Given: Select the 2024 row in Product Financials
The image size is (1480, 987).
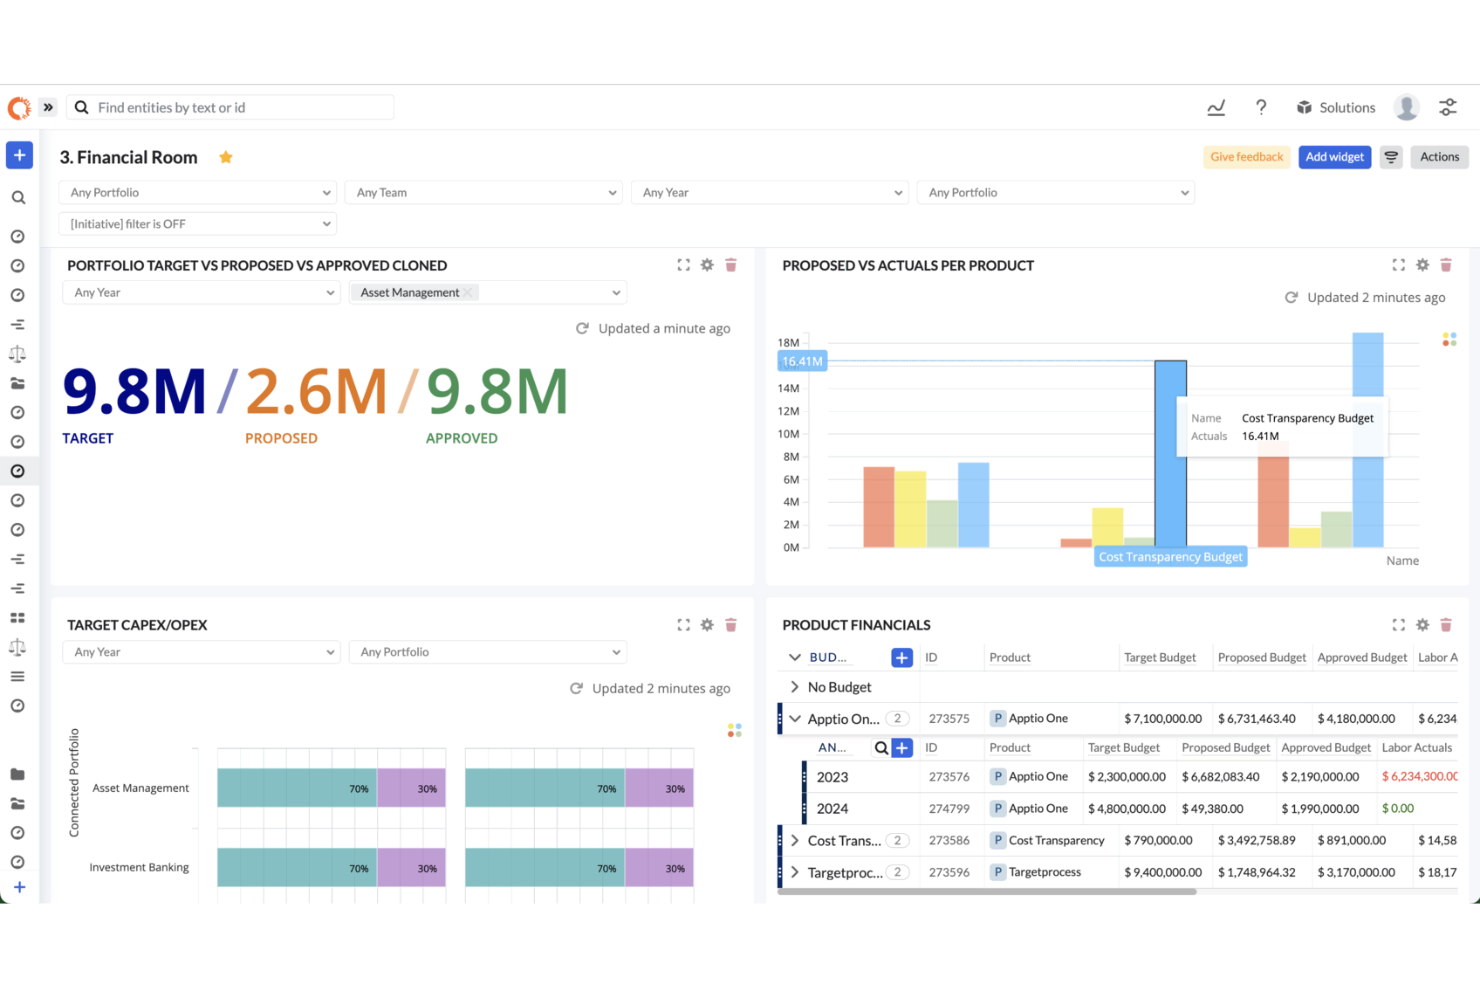Looking at the screenshot, I should tap(1130, 809).
